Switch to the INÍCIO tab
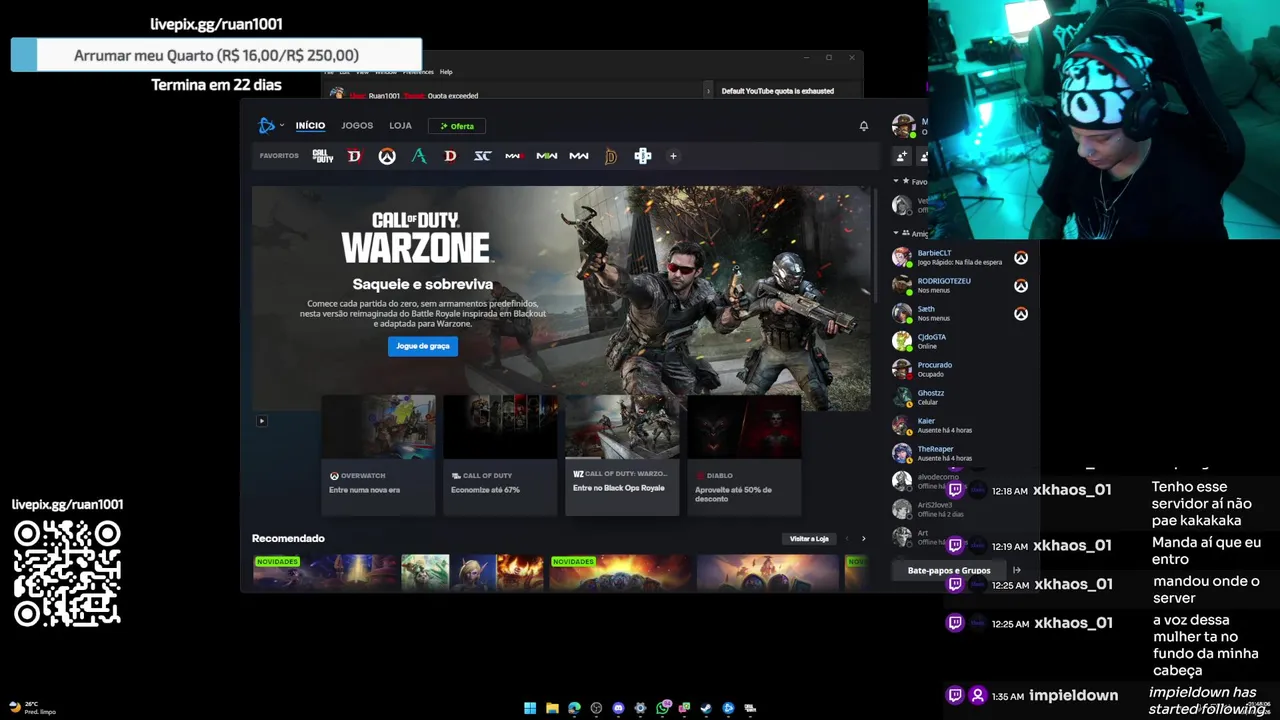This screenshot has width=1280, height=720. pos(310,126)
